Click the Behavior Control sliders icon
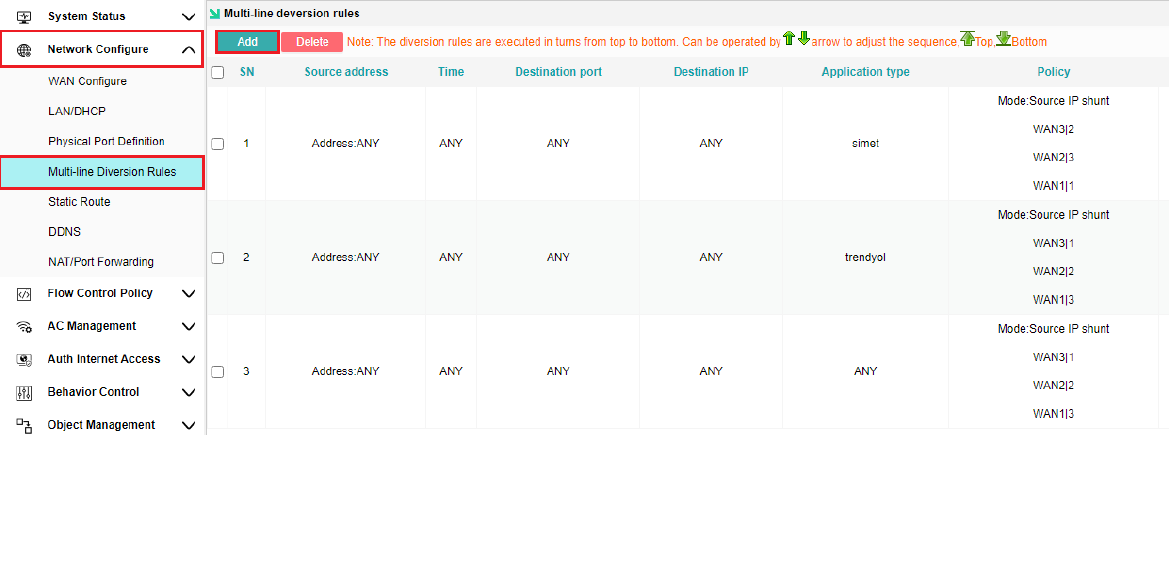 25,393
